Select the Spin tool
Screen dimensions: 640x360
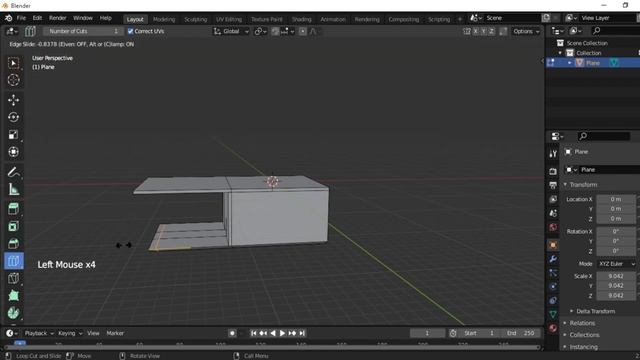[13, 313]
